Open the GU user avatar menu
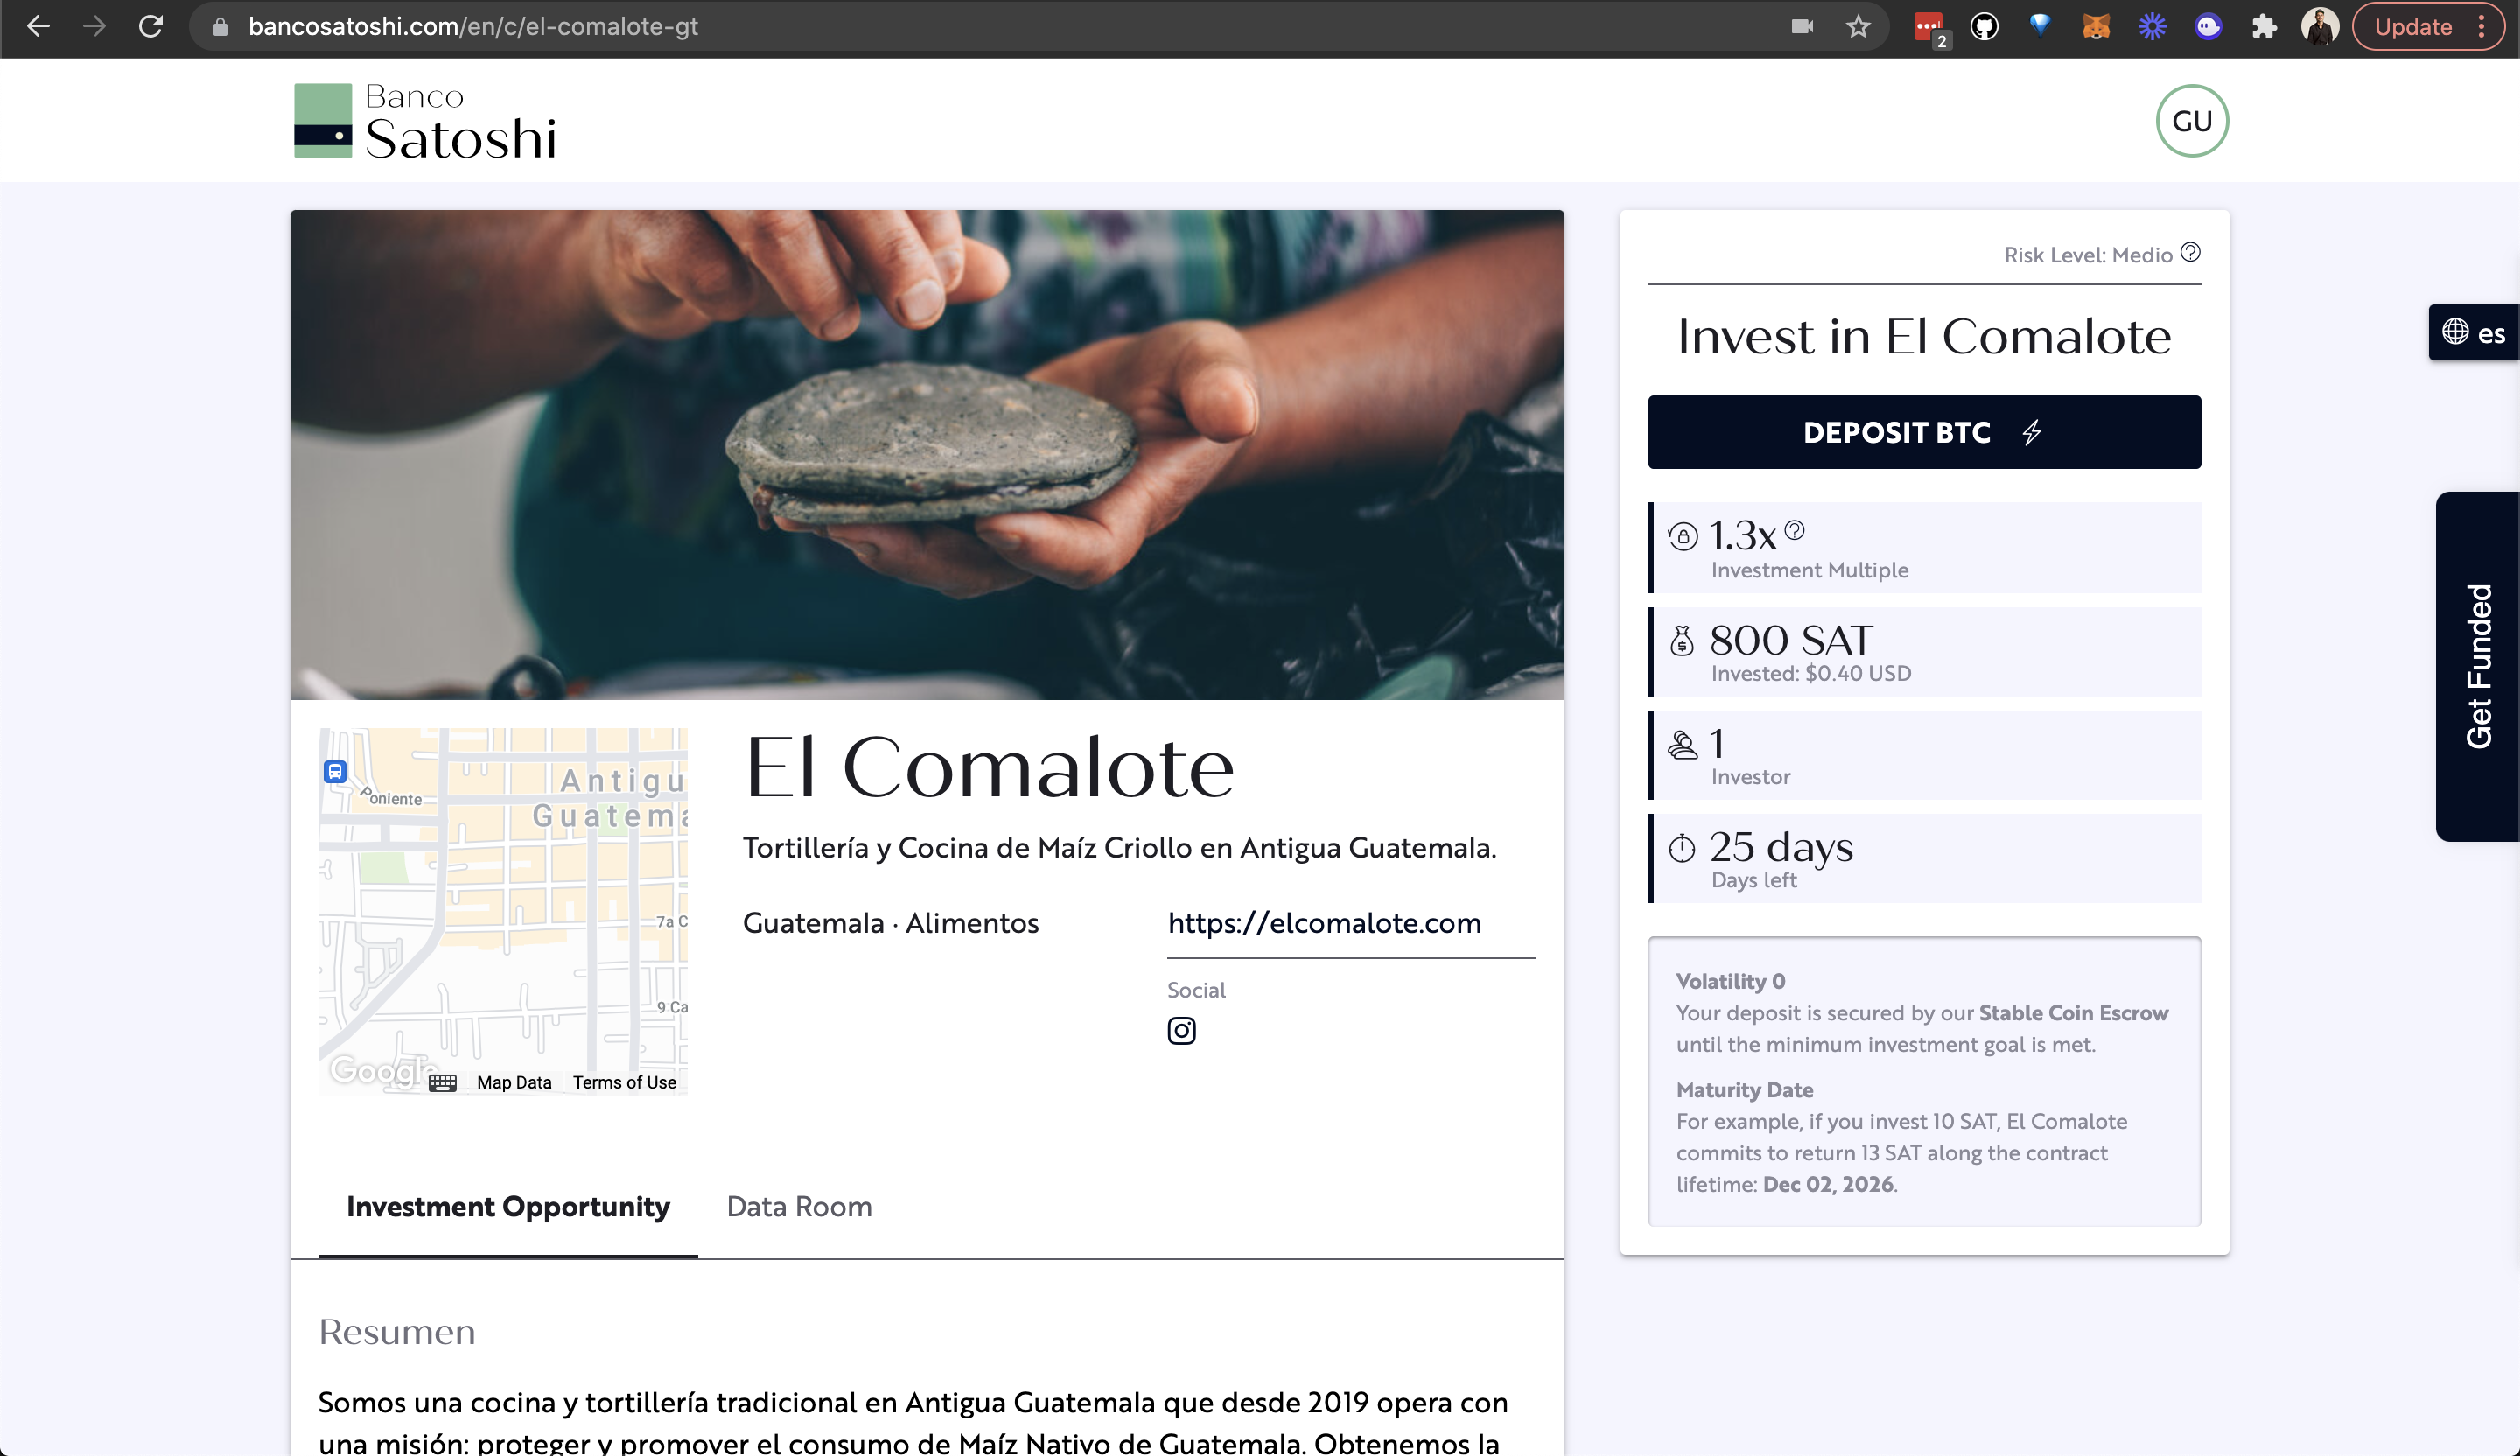 point(2191,121)
